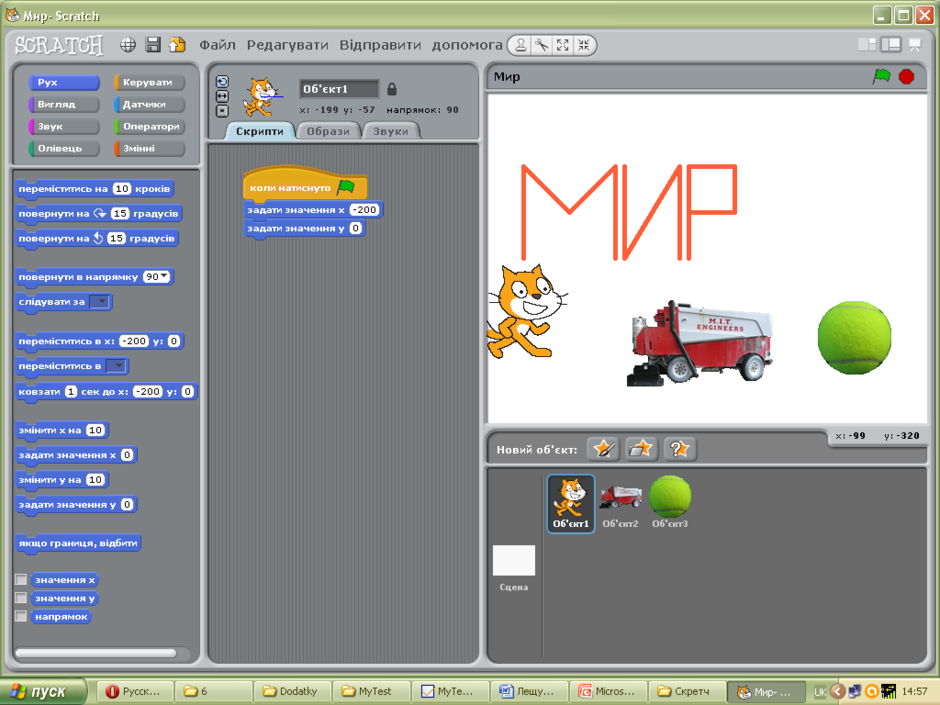This screenshot has height=705, width=940.
Task: Select the Керувати blocks category
Action: [x=149, y=82]
